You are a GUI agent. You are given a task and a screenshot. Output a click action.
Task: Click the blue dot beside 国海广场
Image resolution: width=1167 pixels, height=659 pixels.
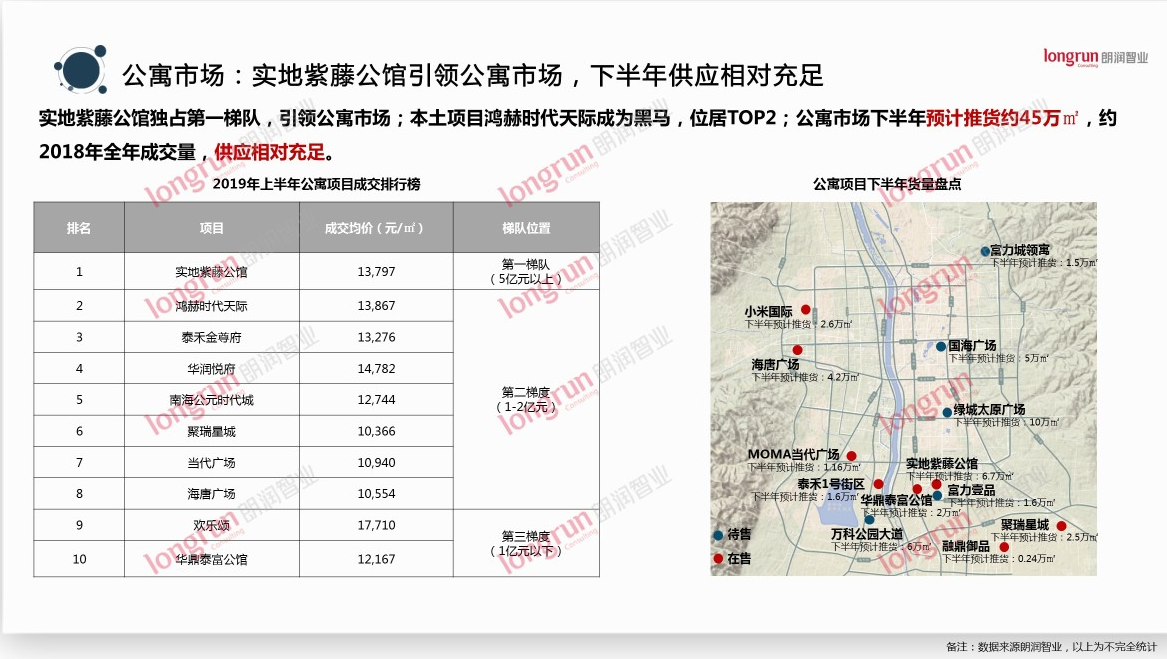click(x=941, y=346)
